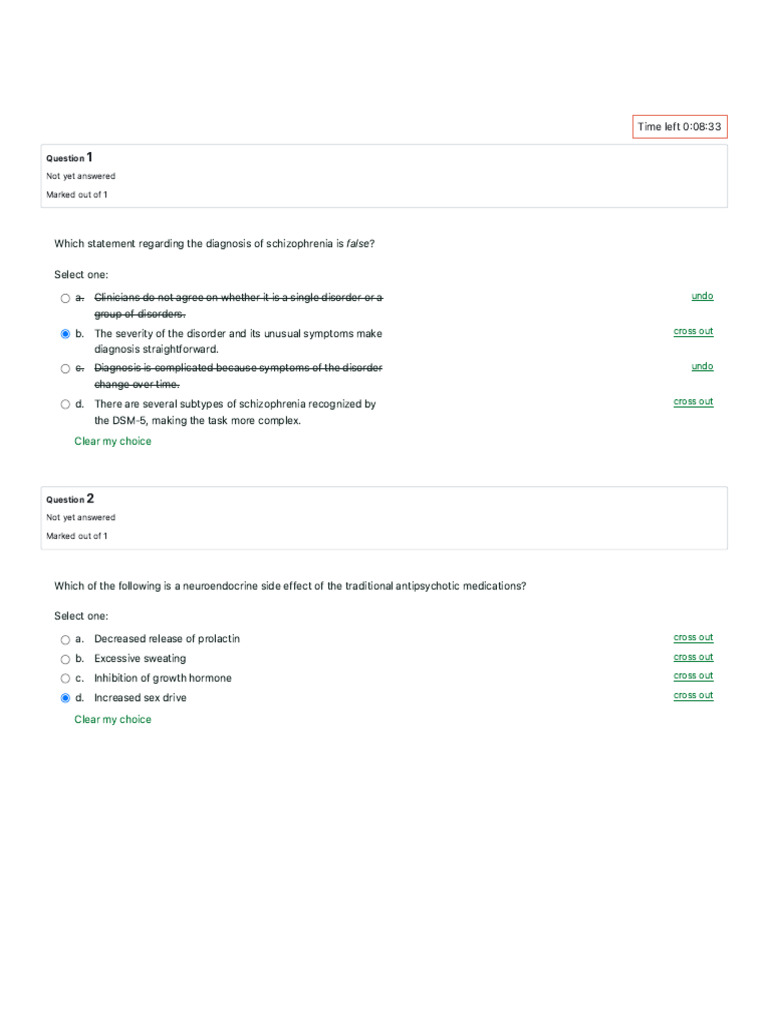Image resolution: width=768 pixels, height=1024 pixels.
Task: Undo cross out for Question 1 option c
Action: point(702,366)
